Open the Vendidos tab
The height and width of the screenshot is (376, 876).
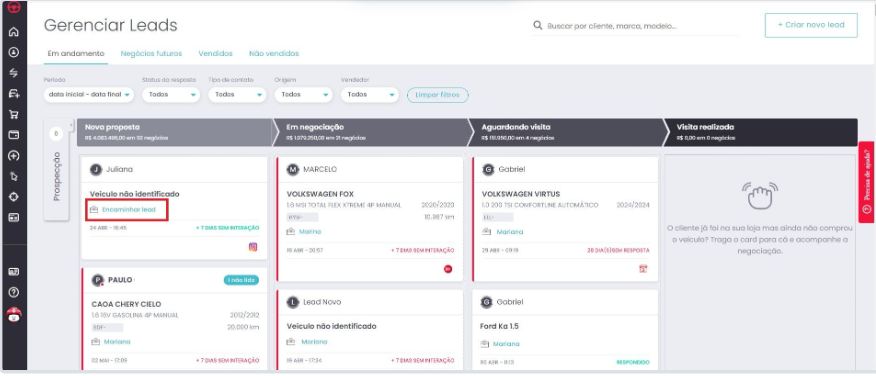(216, 54)
